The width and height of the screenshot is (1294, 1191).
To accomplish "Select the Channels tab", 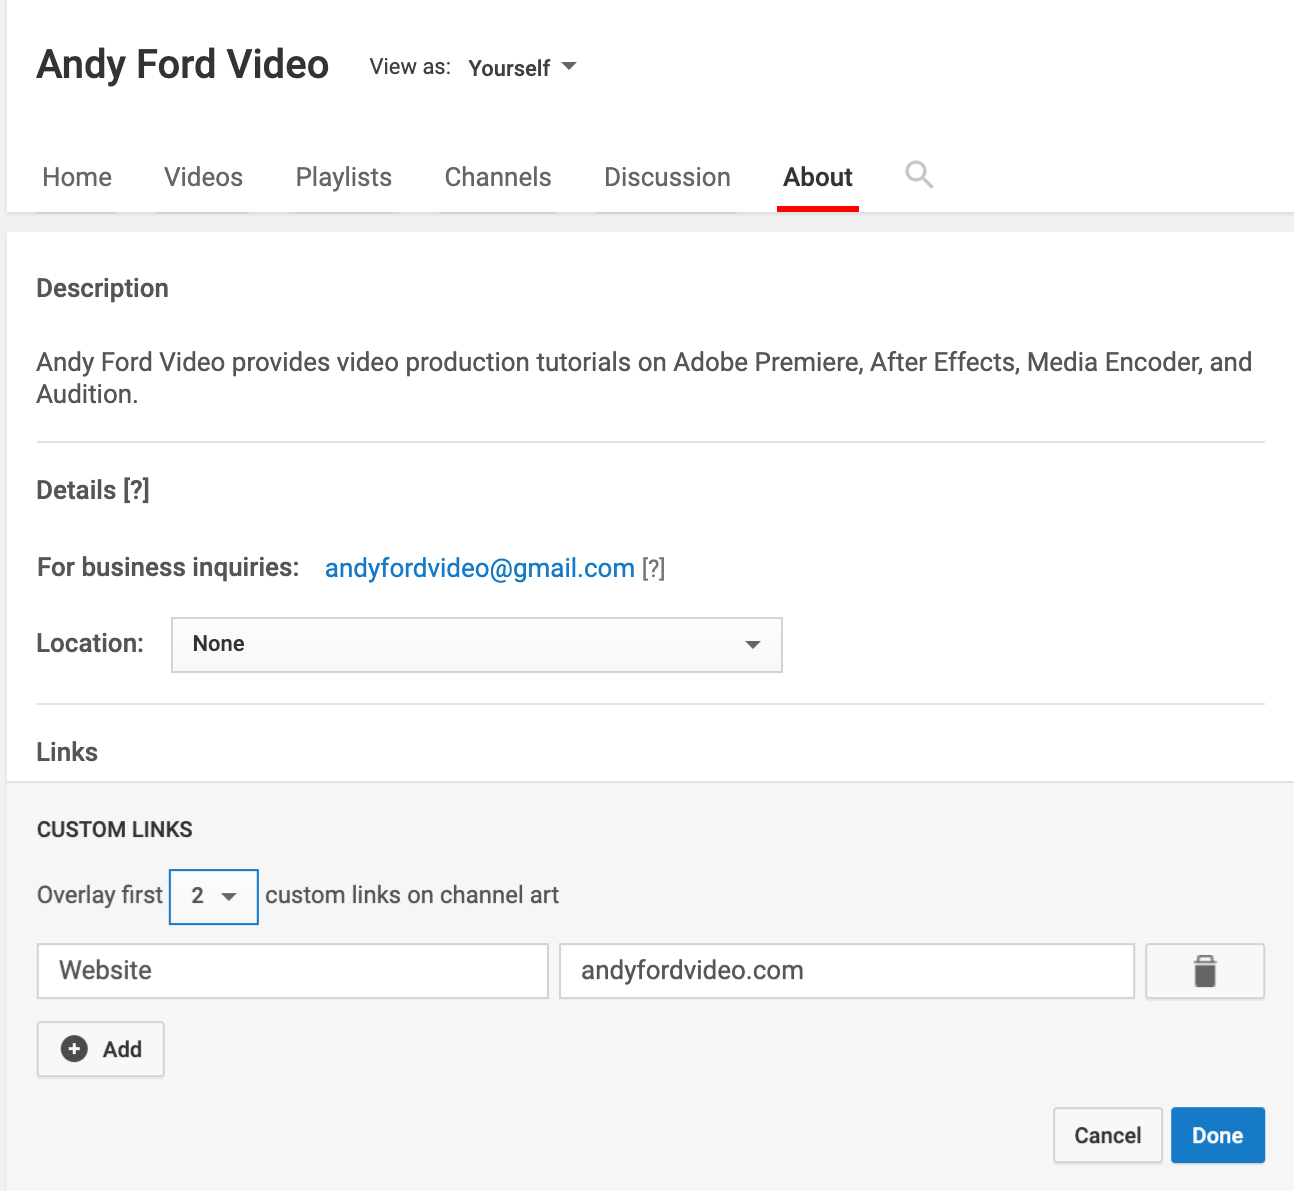I will coord(497,178).
